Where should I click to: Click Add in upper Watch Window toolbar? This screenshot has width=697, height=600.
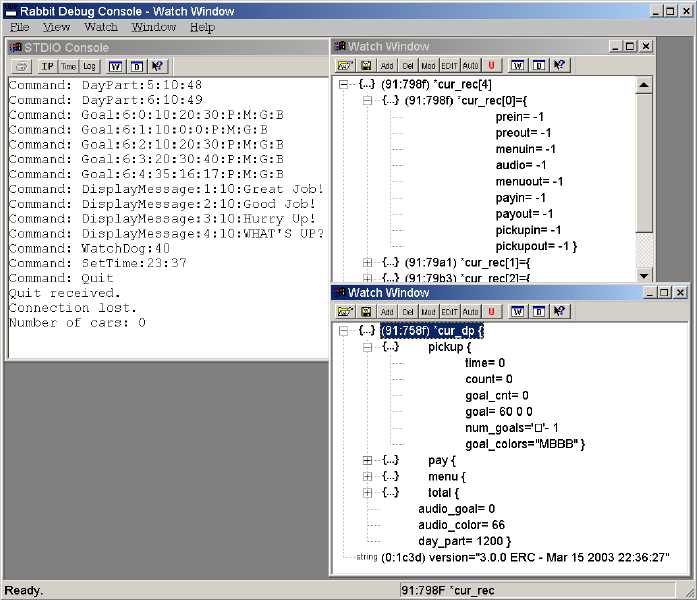tap(387, 66)
